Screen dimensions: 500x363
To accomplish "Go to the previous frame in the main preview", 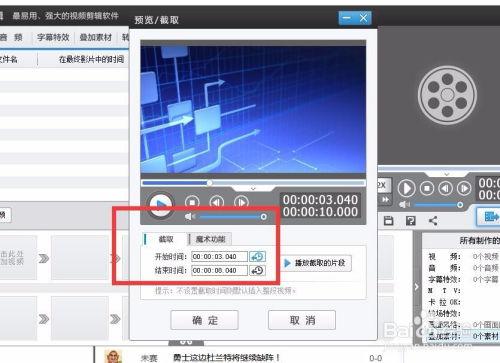I will 446,189.
